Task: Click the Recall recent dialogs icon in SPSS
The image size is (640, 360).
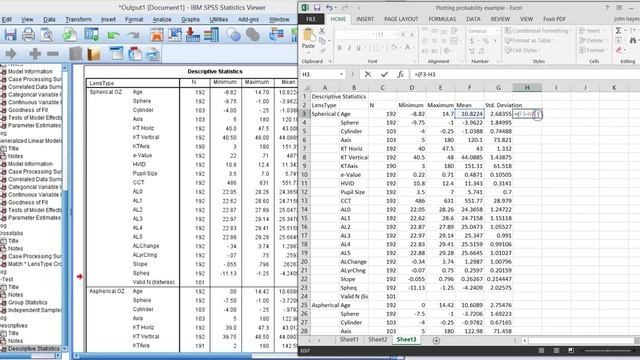Action: (91, 35)
